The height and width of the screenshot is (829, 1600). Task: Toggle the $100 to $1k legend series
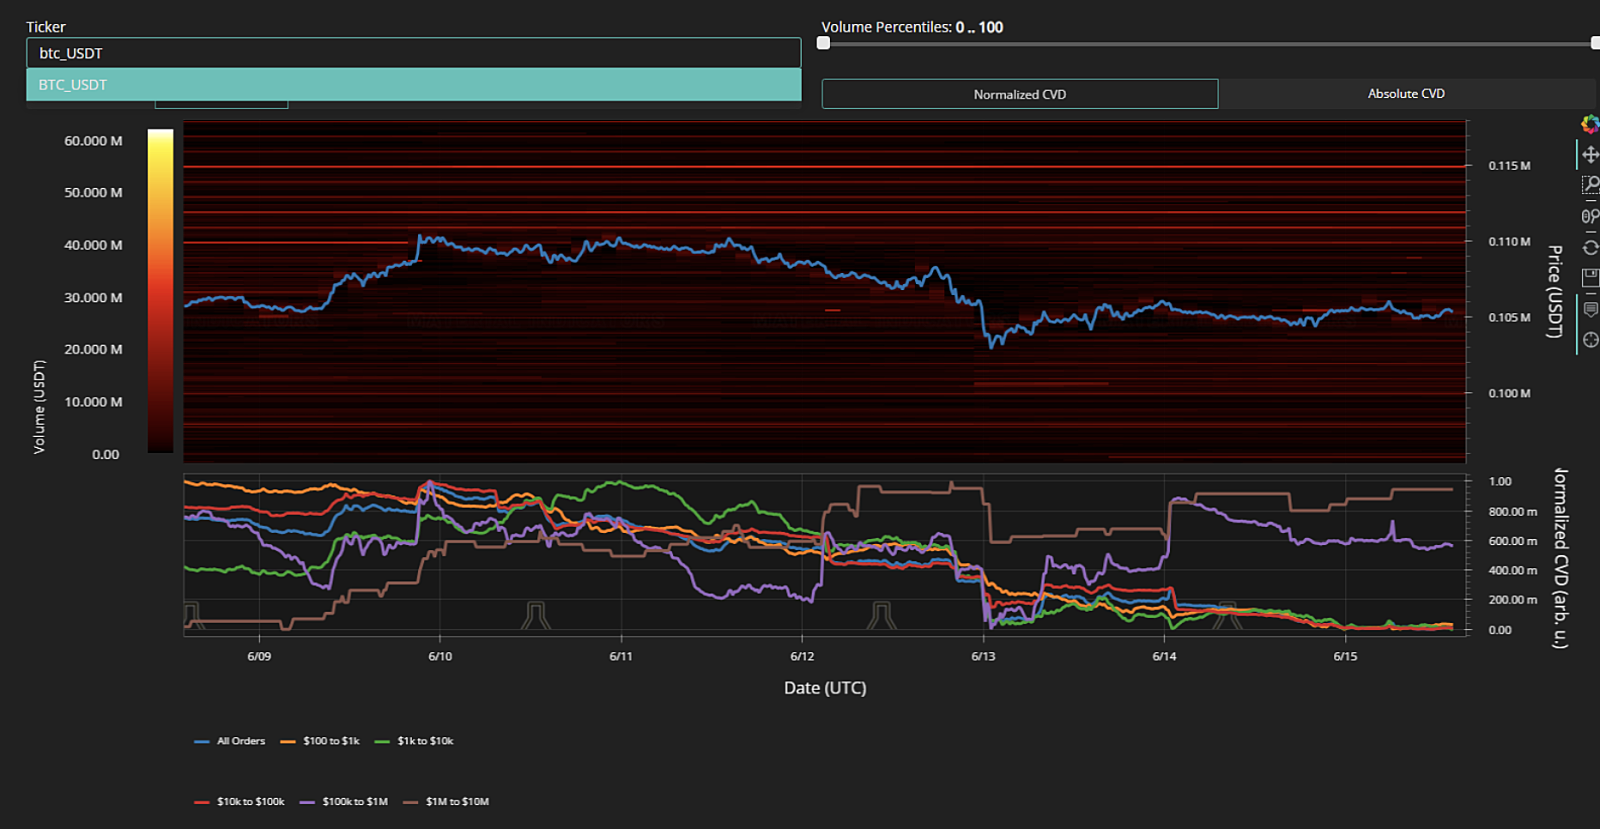click(320, 741)
